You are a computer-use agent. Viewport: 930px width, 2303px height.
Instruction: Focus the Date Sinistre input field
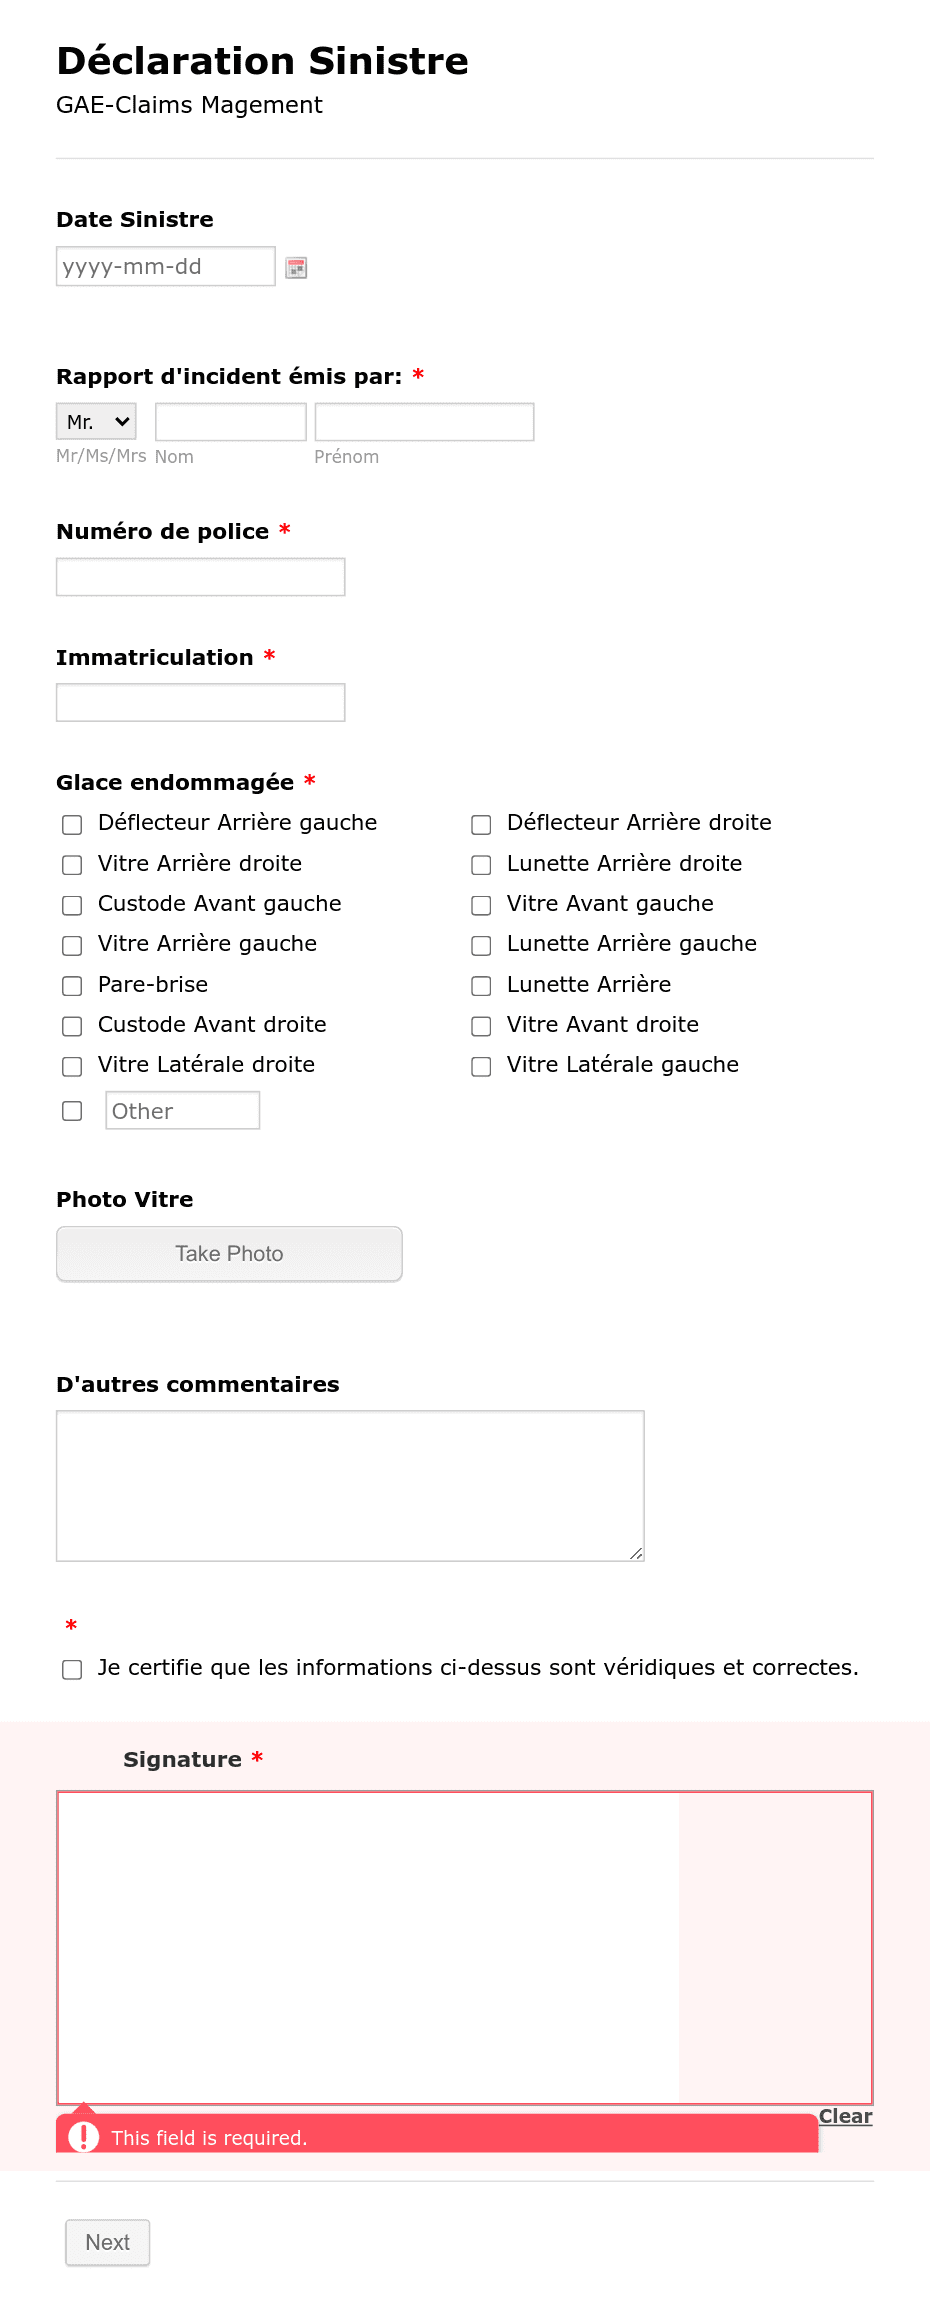click(x=166, y=266)
